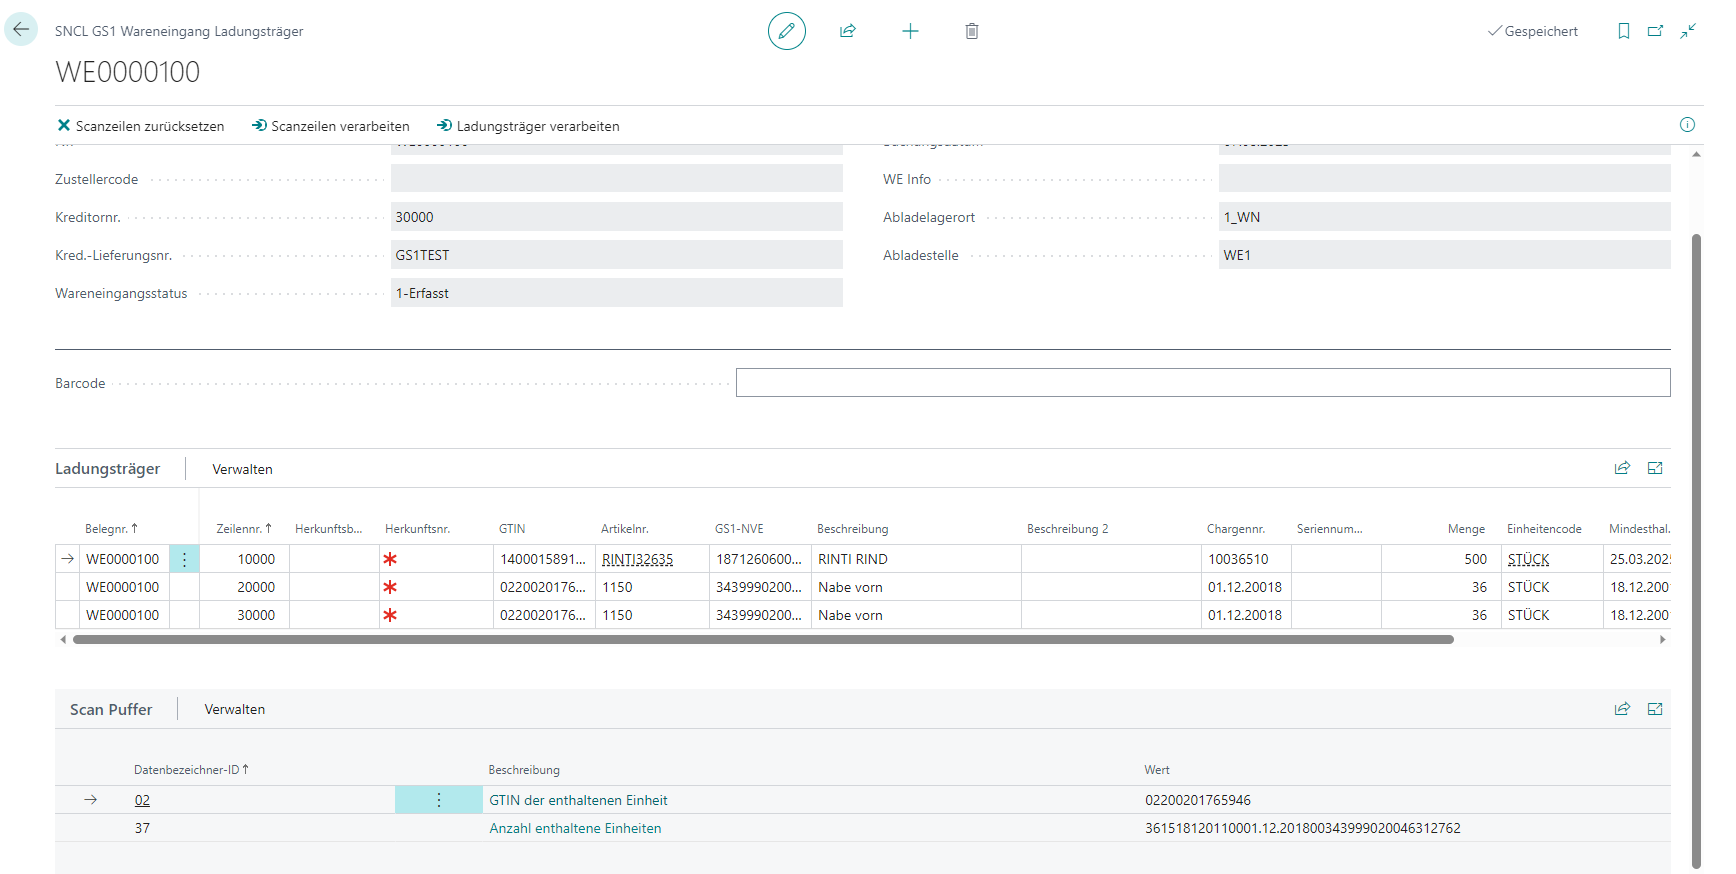Open Verwalten menu in Scan Puffer
This screenshot has height=874, width=1736.
[x=235, y=709]
